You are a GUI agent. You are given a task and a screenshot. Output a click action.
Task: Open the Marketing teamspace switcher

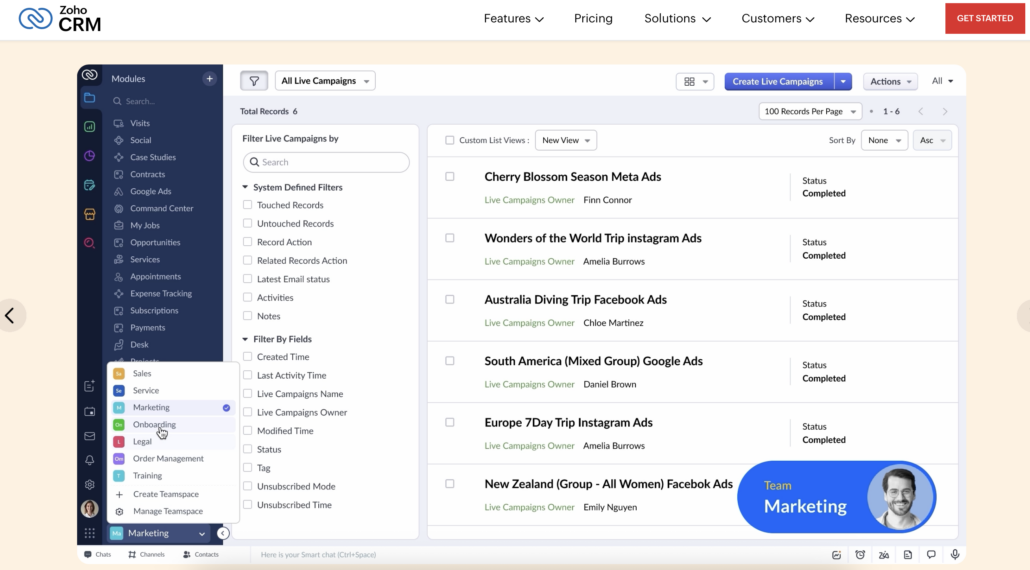point(158,533)
